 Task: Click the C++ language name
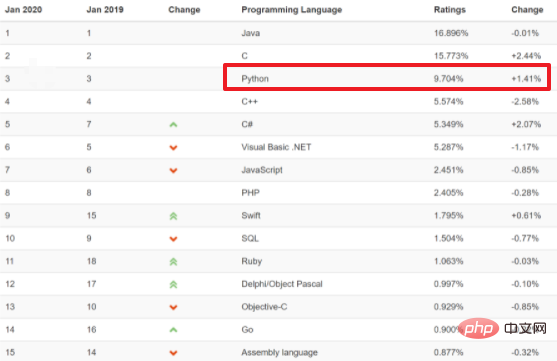click(249, 102)
